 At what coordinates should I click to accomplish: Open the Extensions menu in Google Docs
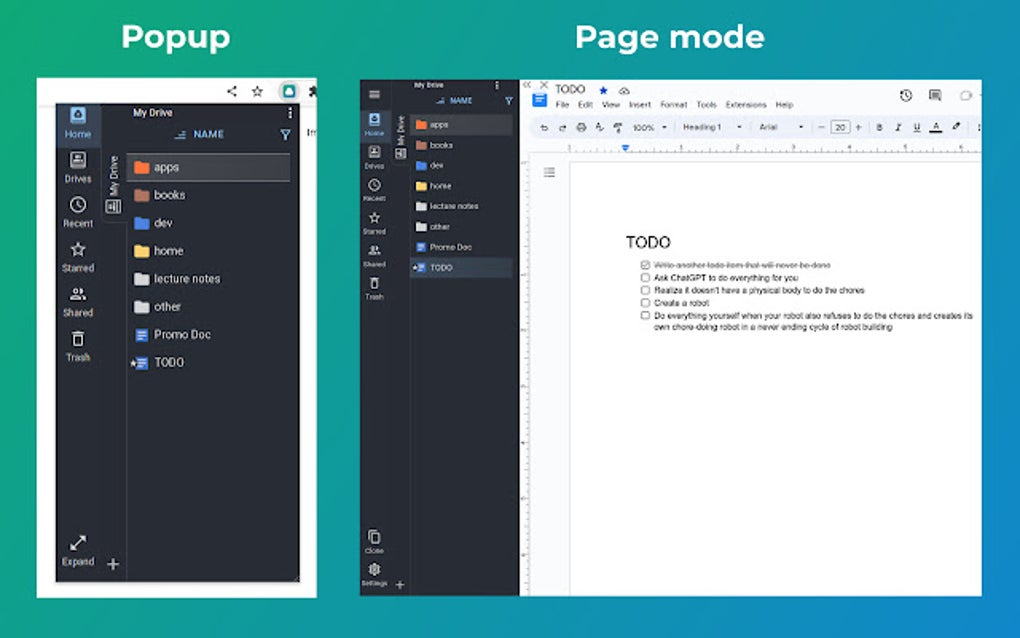(745, 104)
